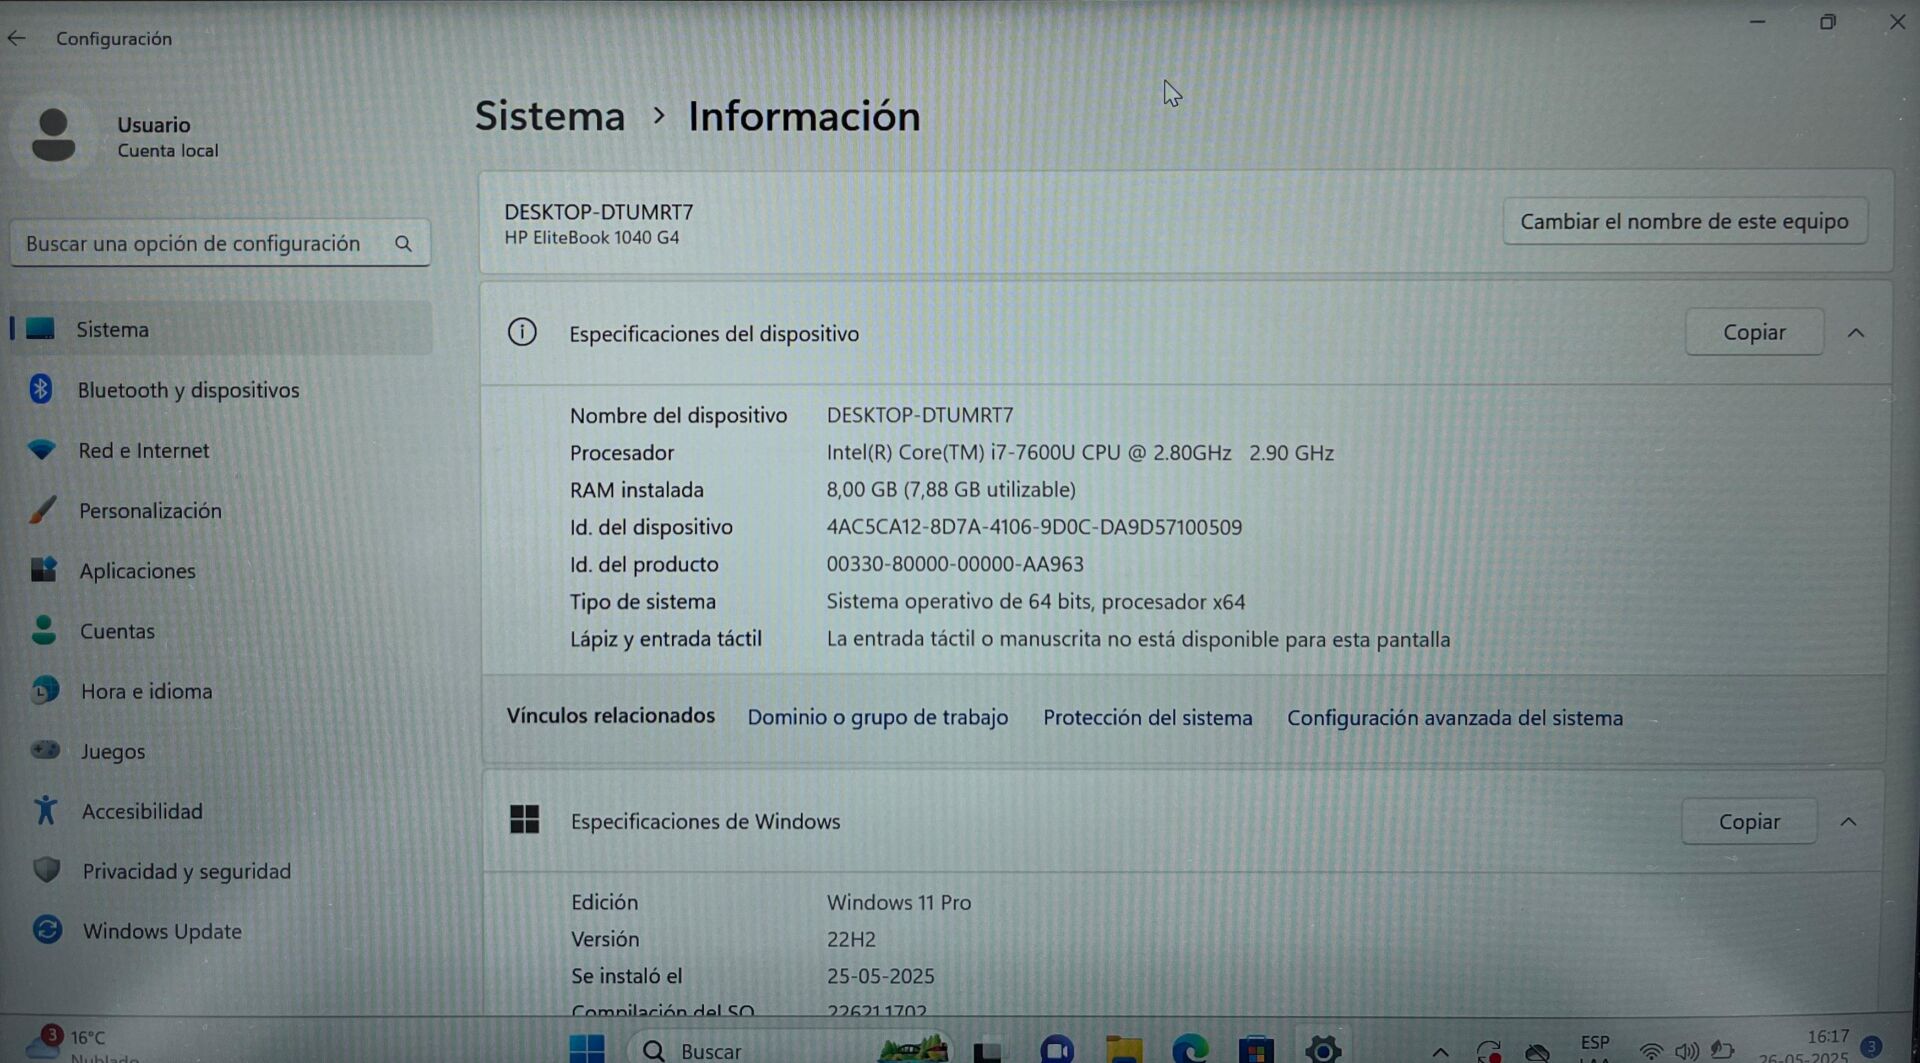The image size is (1920, 1063).
Task: Open Dominio o grupo de trabajo link
Action: pos(877,717)
